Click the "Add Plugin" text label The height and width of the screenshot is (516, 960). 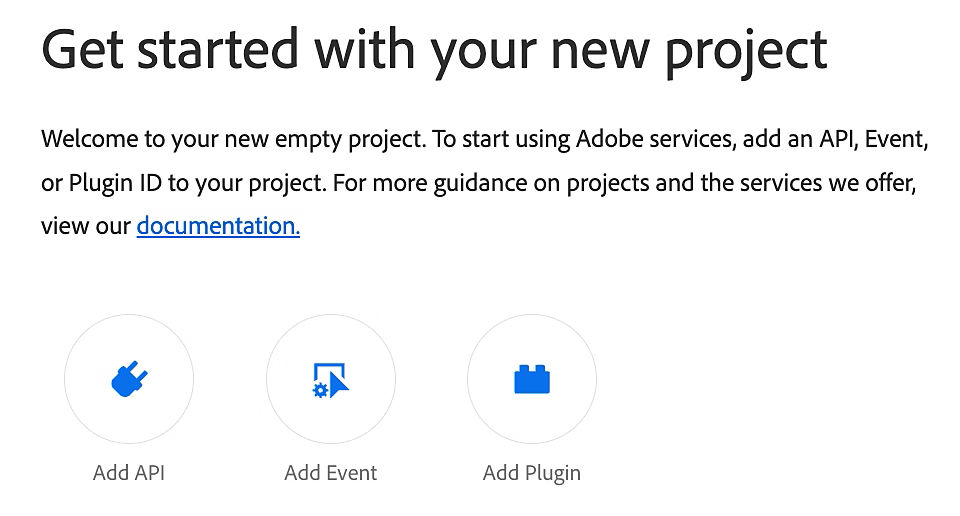pos(531,473)
